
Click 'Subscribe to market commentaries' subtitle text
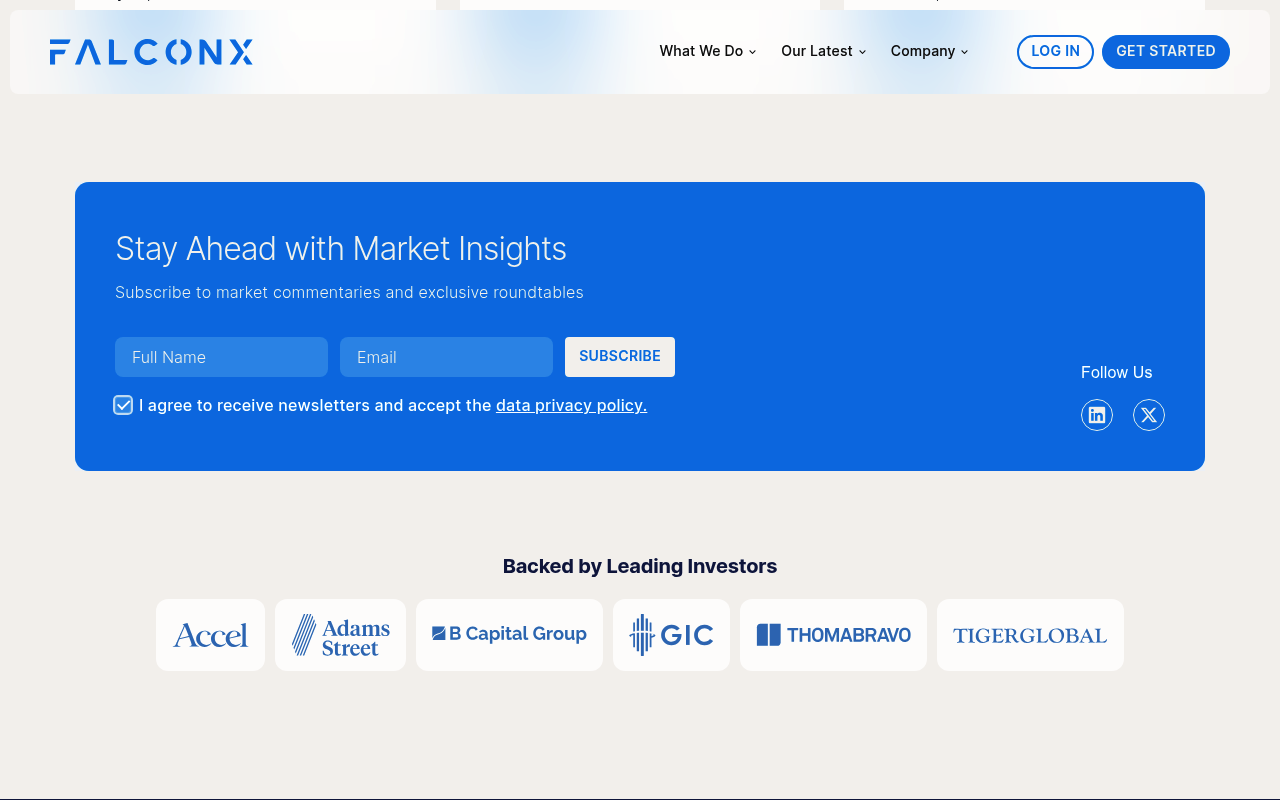(349, 293)
